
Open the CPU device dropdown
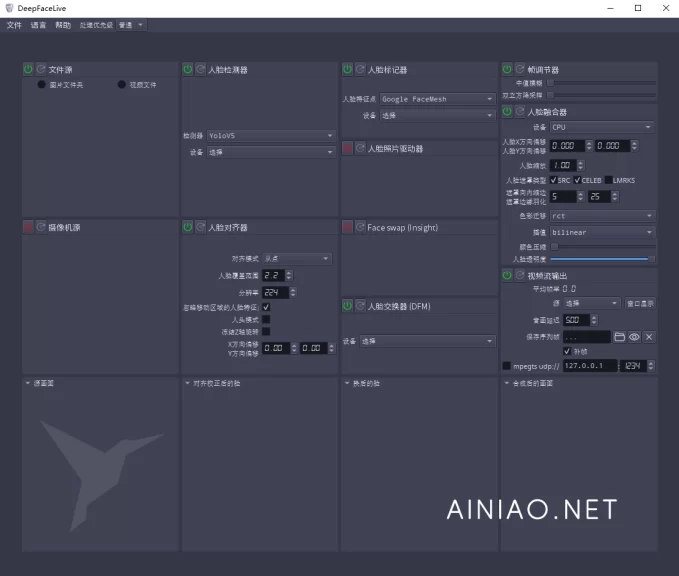pos(602,127)
